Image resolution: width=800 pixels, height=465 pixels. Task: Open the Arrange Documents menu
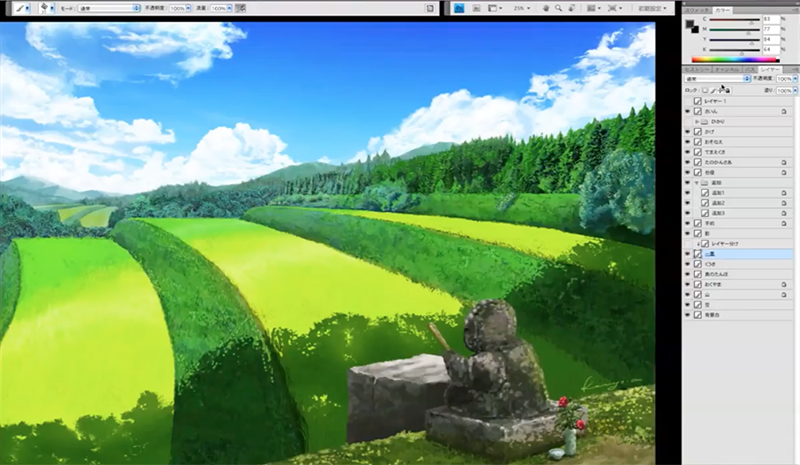(x=593, y=8)
